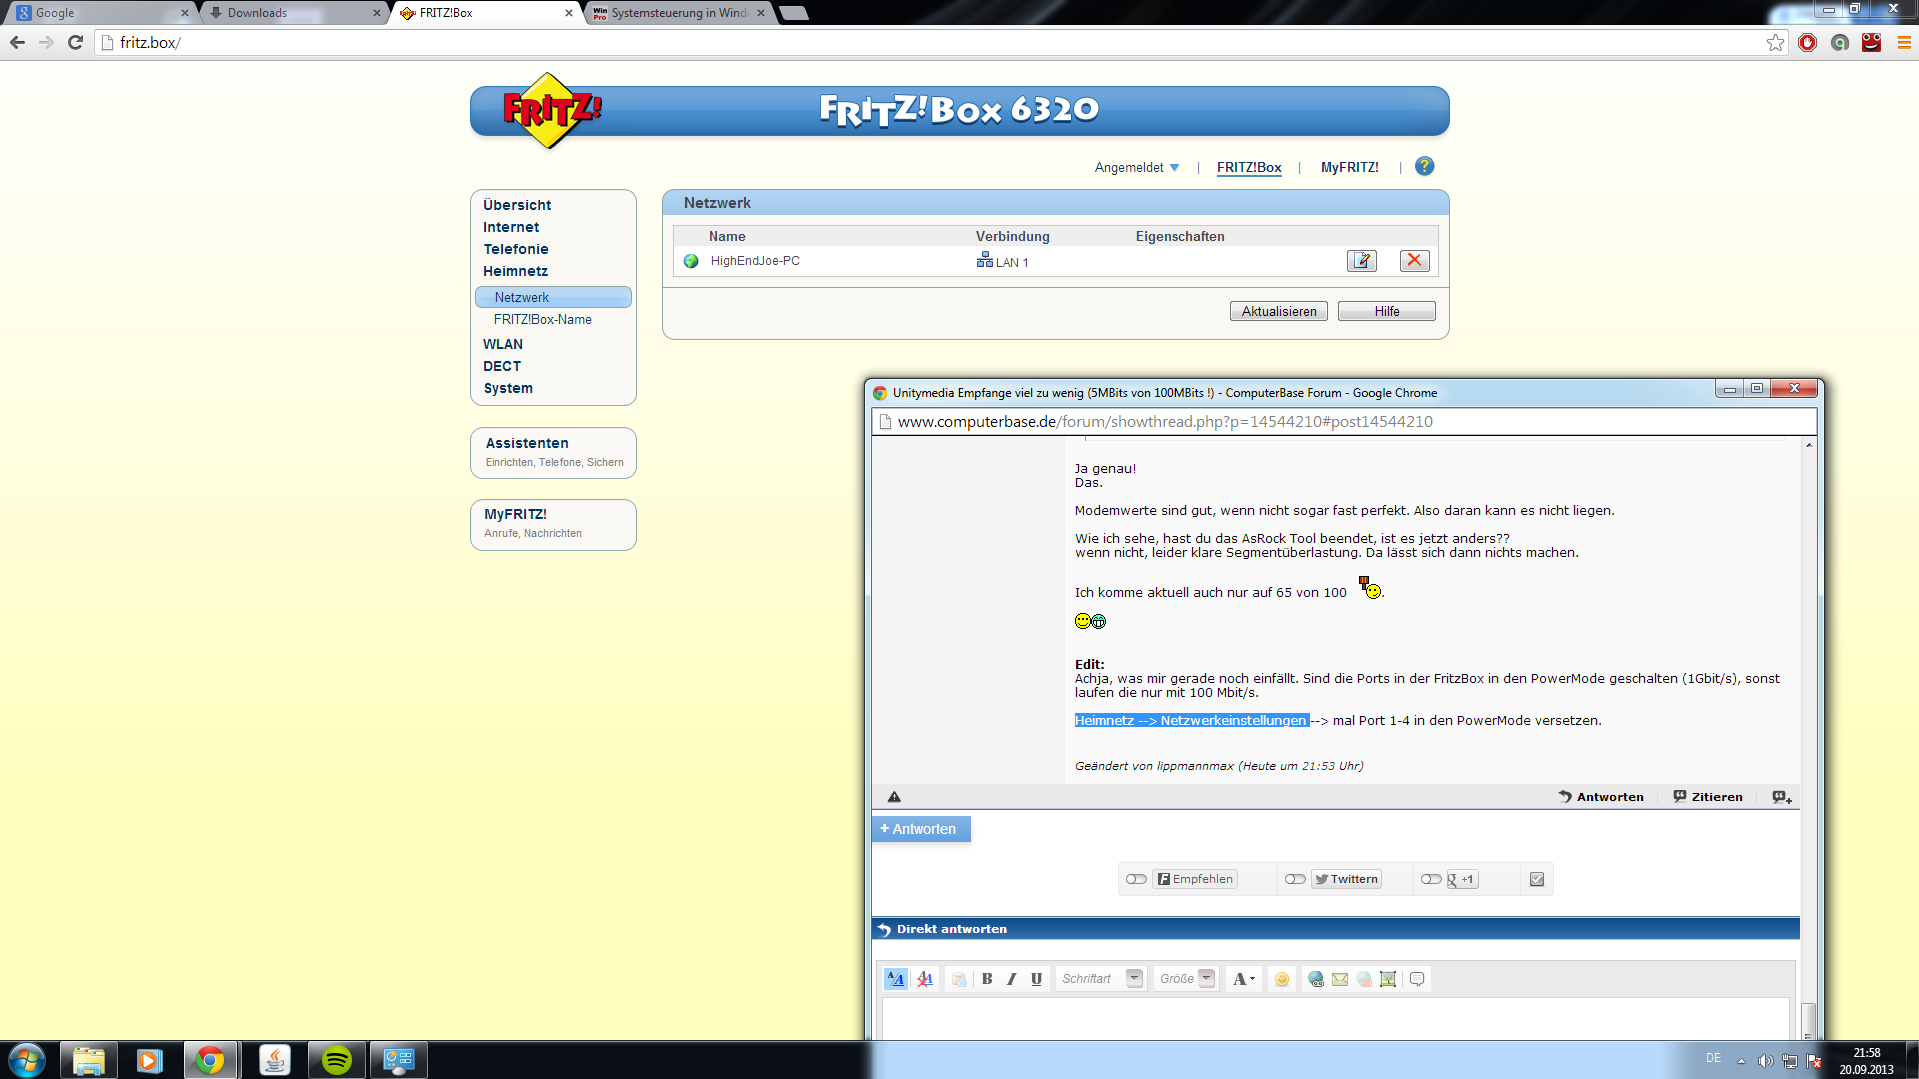1919x1079 pixels.
Task: Remove text formatting in reply editor
Action: coord(925,979)
